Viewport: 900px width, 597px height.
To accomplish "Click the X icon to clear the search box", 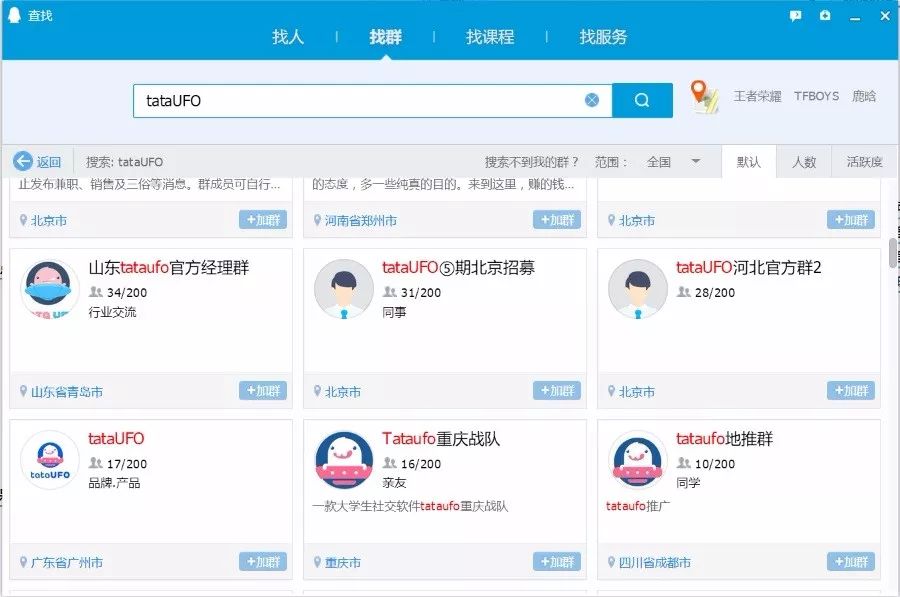I will click(592, 99).
